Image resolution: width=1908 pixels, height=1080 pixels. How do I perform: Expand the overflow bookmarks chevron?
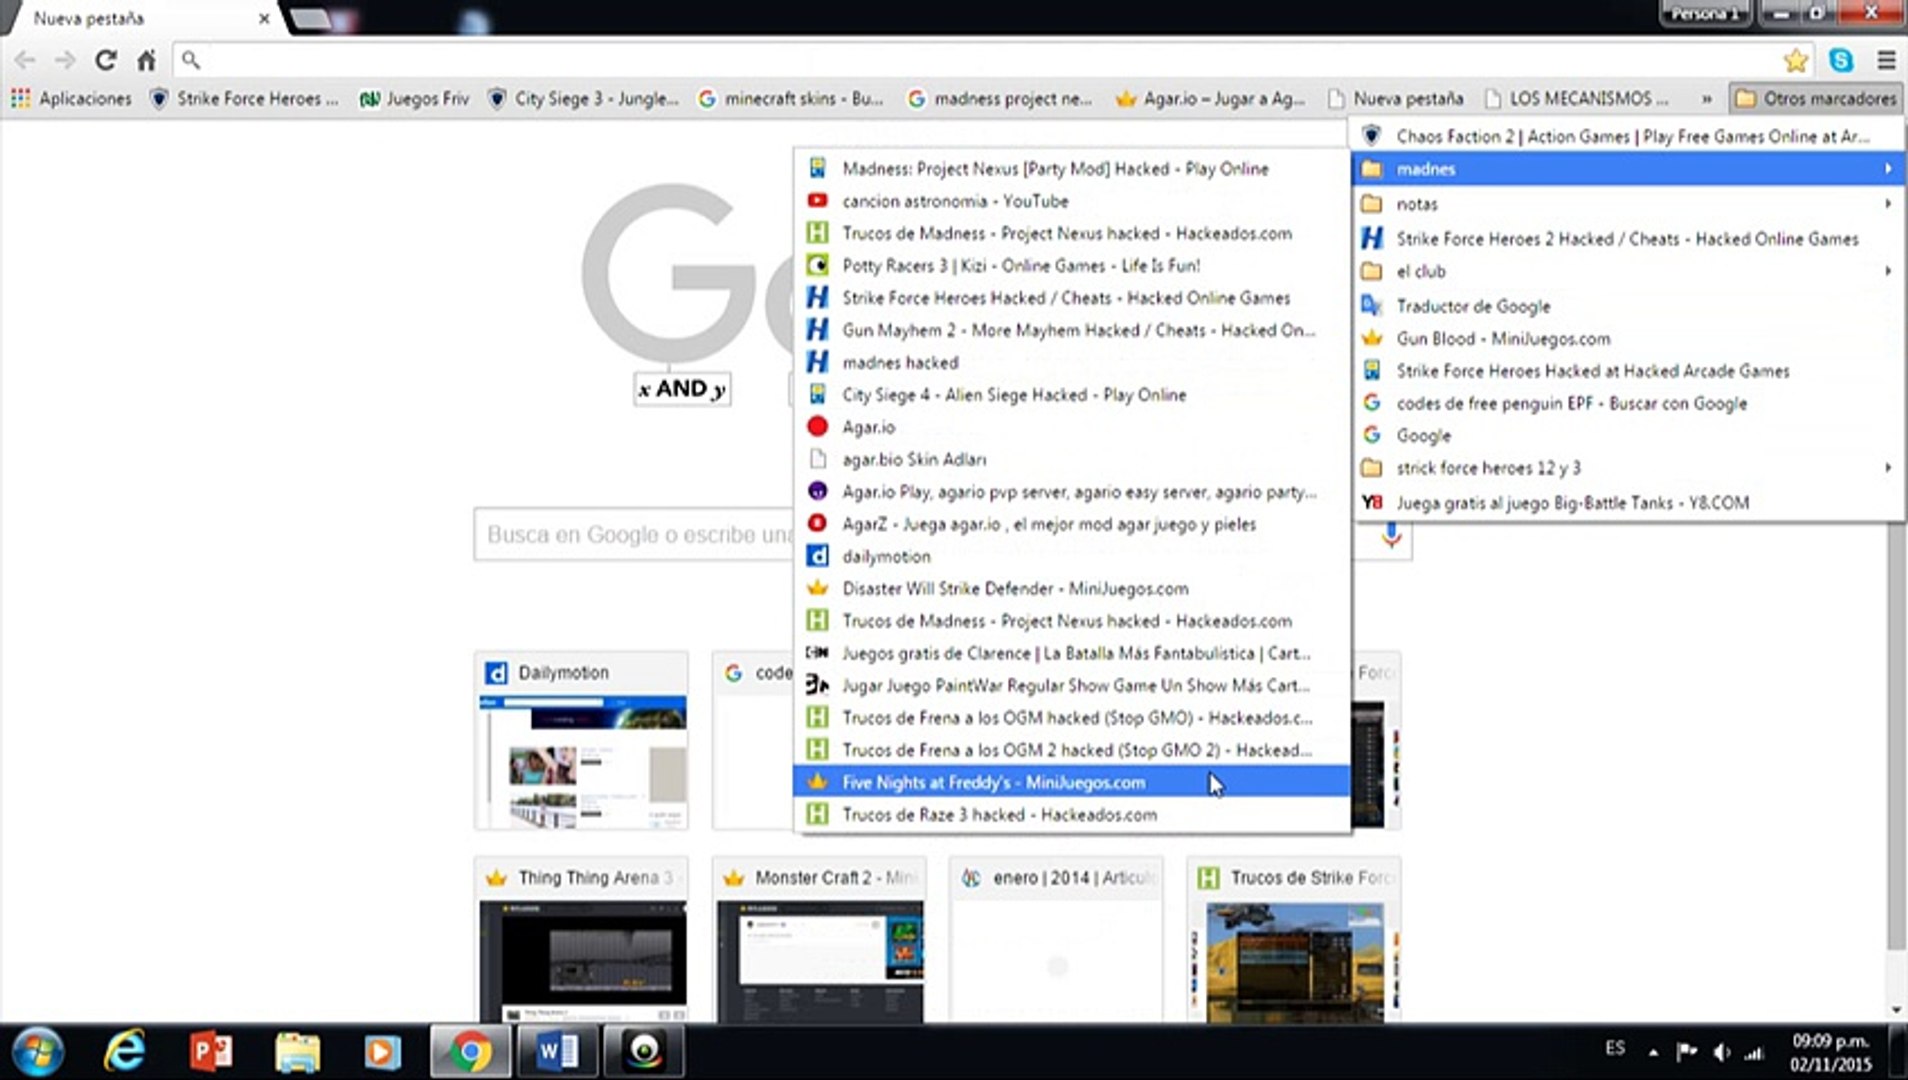coord(1707,99)
